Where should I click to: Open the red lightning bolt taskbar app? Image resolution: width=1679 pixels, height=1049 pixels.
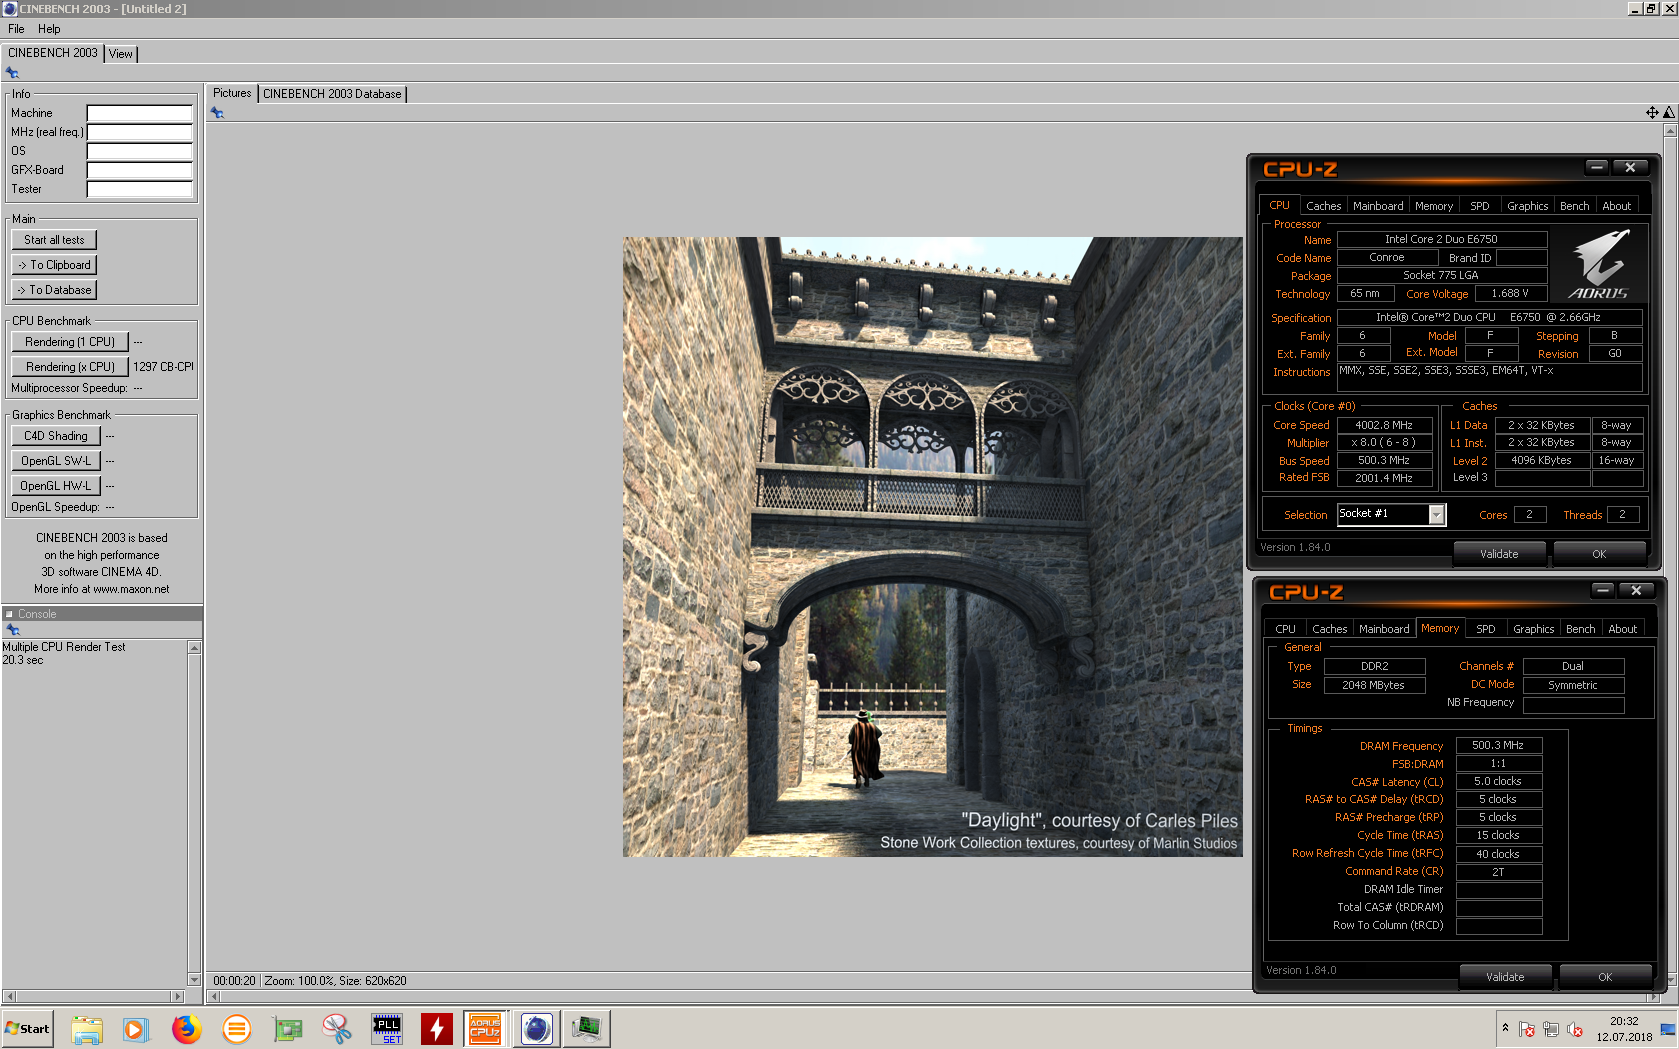pos(437,1029)
